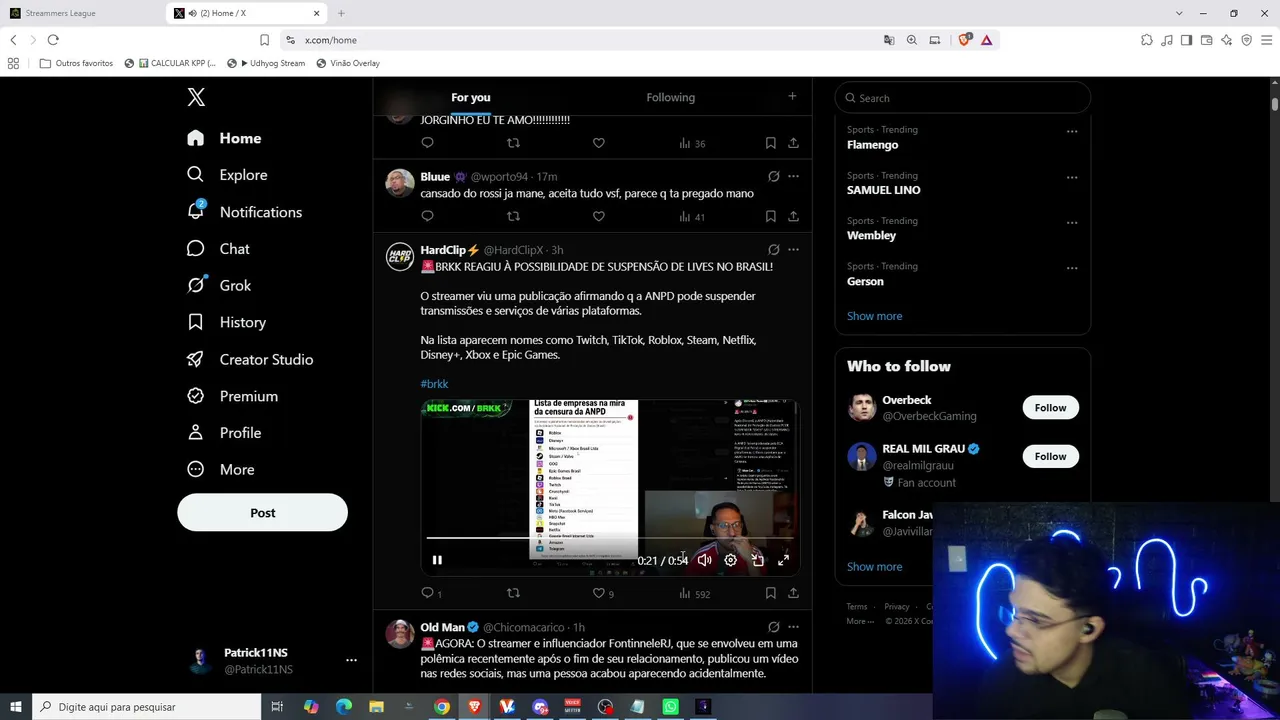This screenshot has width=1280, height=720.
Task: View analytics of the HardClip post (592)
Action: 694,593
